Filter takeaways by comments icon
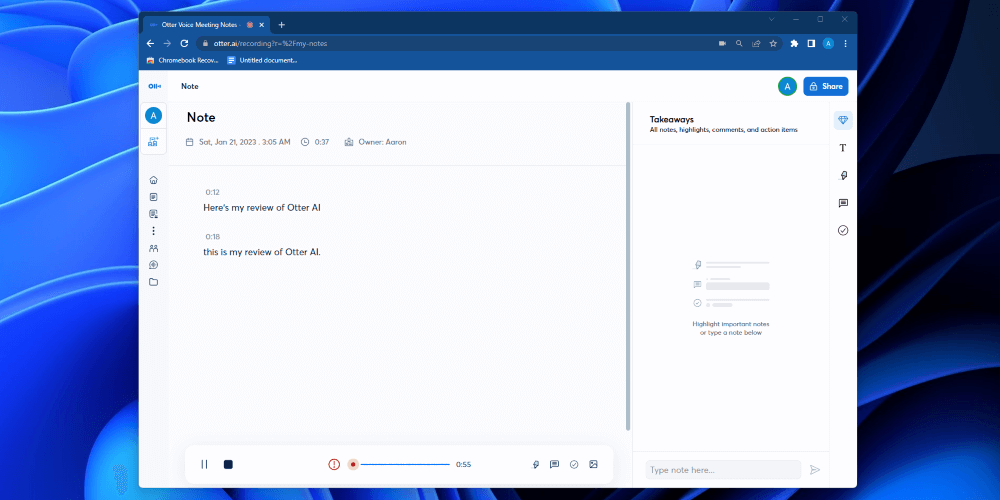This screenshot has width=1000, height=500. tap(843, 203)
